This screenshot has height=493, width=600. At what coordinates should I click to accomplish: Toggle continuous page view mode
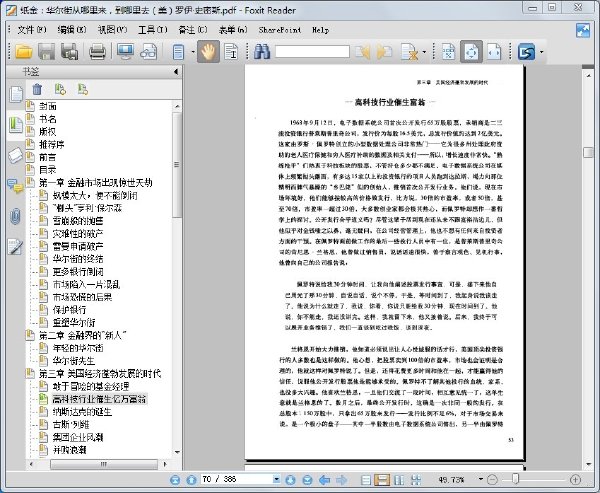[x=382, y=480]
